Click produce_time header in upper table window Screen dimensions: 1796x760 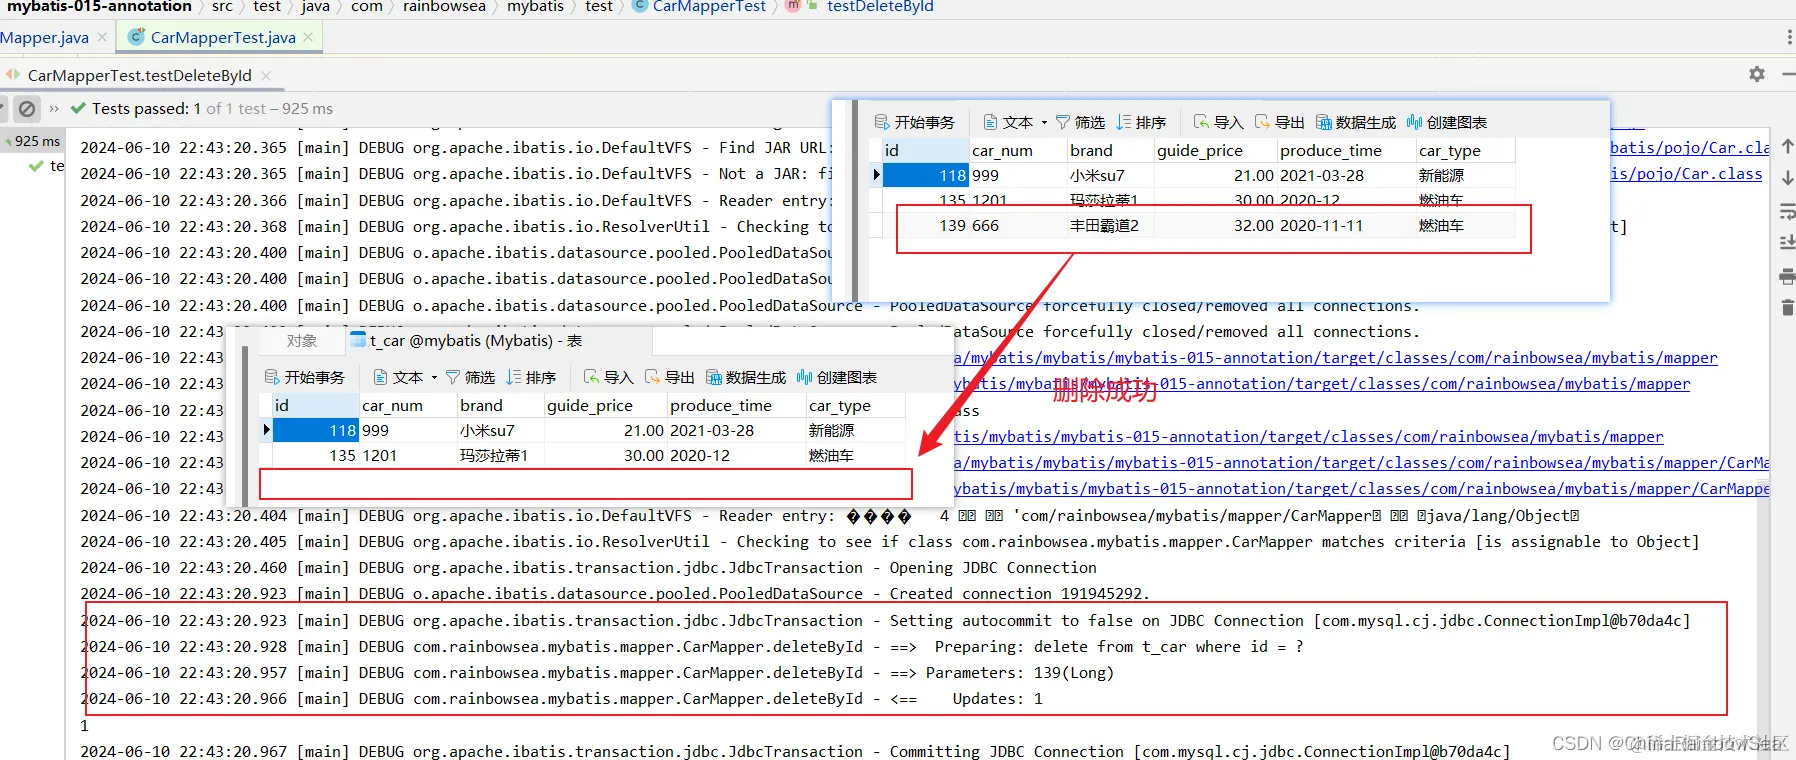click(x=1346, y=150)
